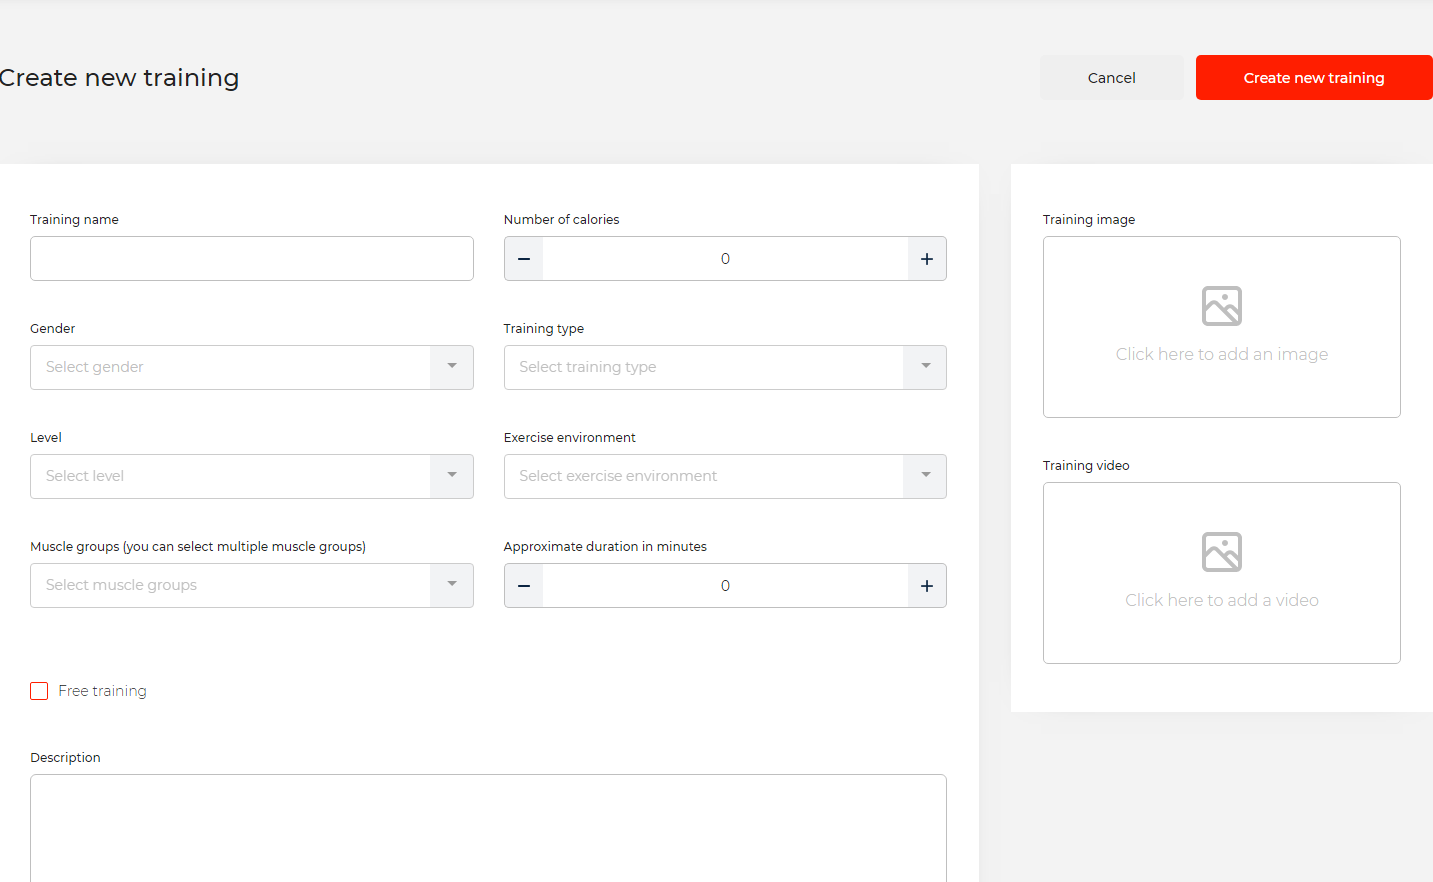Click the minus icon for calories
This screenshot has height=882, width=1433.
pos(524,259)
